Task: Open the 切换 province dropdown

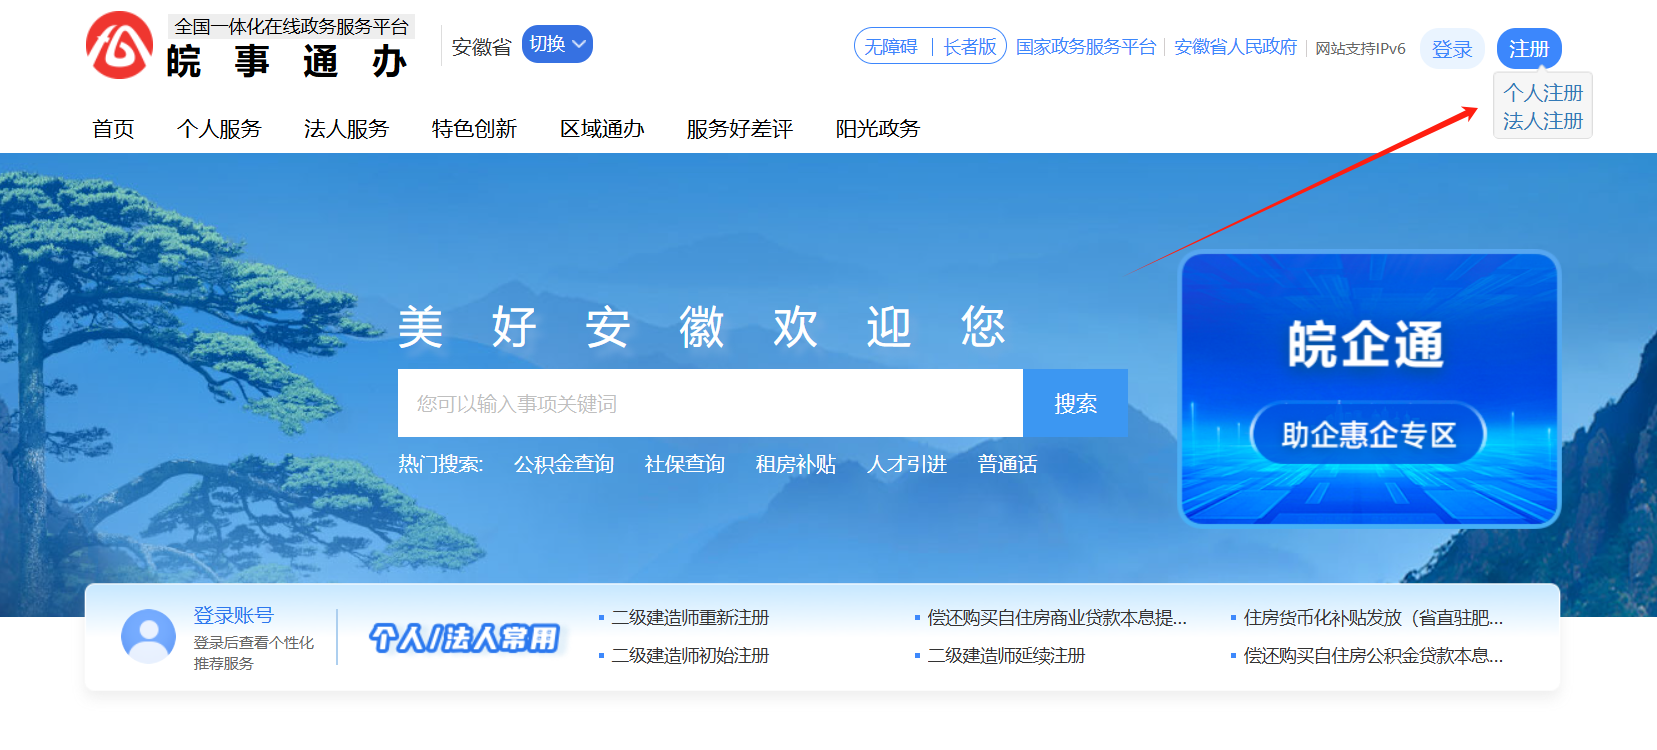Action: (x=557, y=44)
